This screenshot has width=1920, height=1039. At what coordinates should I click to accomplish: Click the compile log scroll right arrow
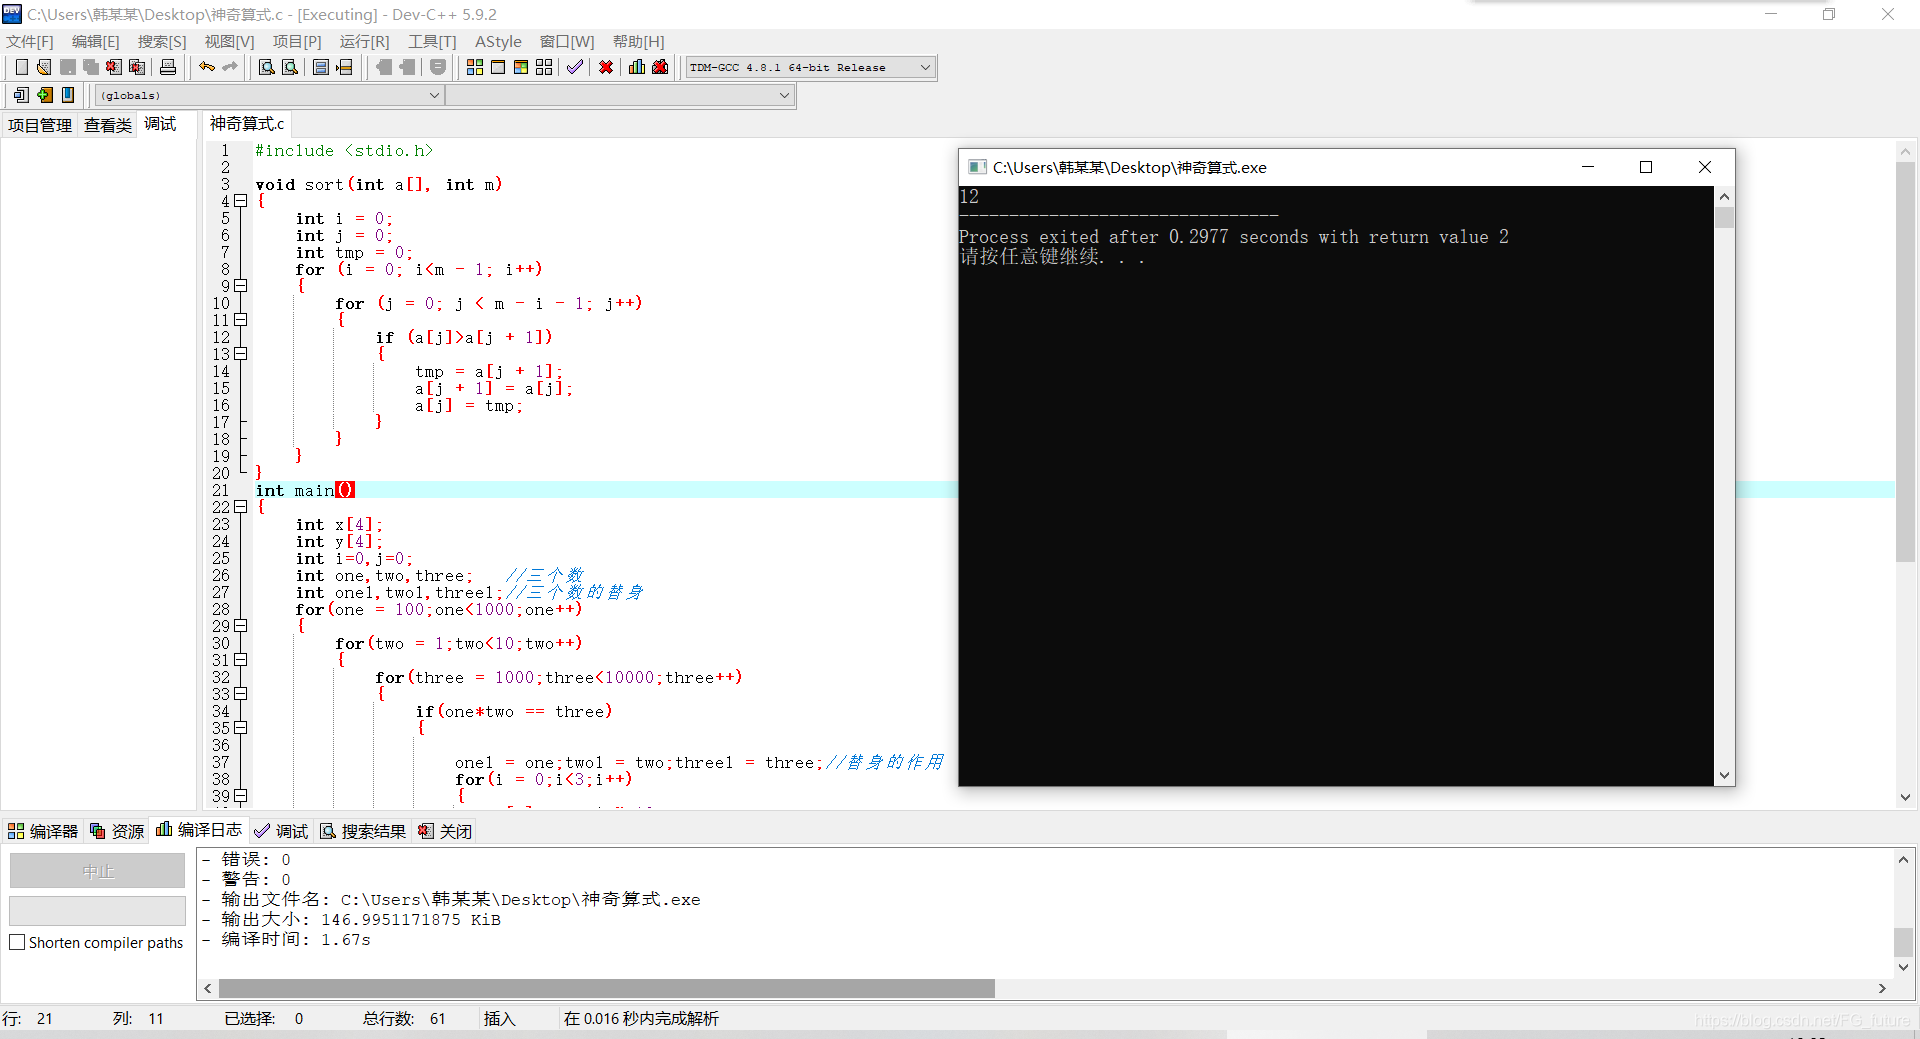coord(1882,988)
